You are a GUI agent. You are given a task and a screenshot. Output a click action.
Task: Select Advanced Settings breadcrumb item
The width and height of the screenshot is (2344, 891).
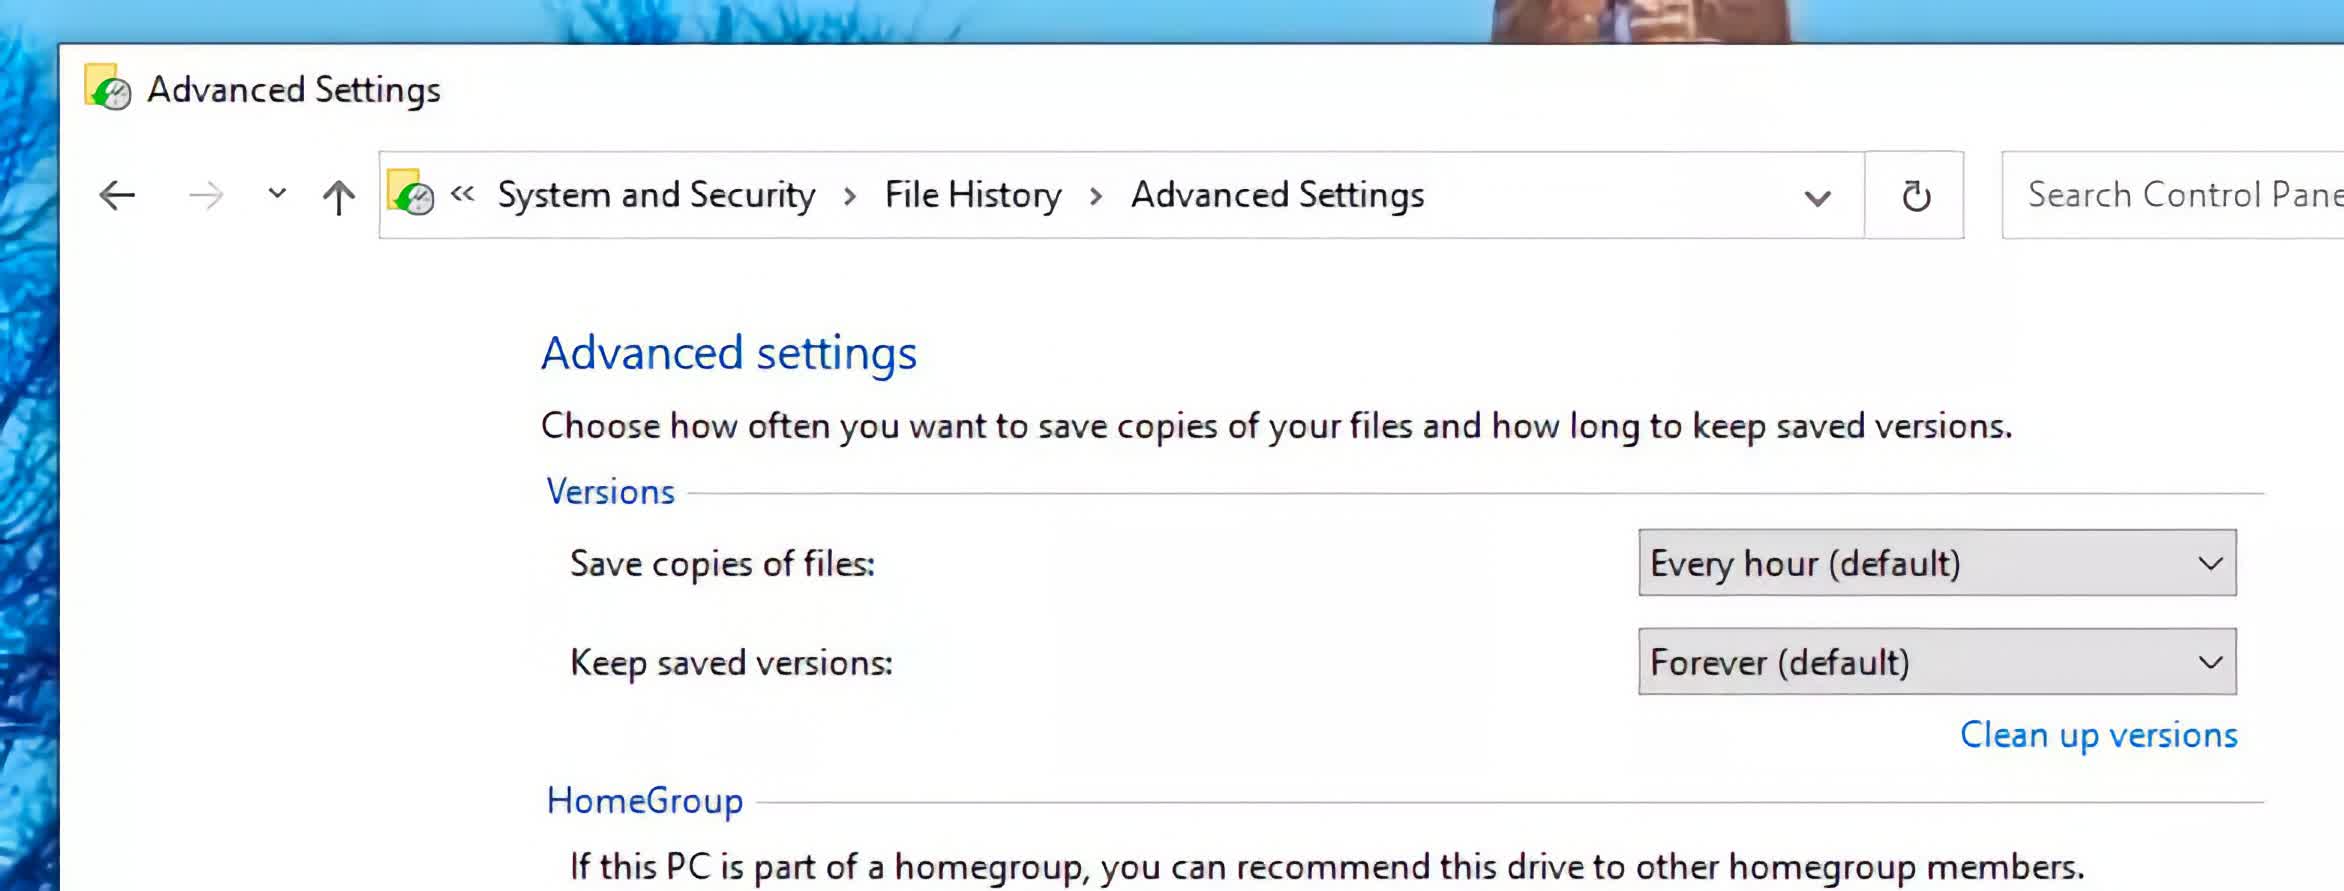click(1277, 195)
